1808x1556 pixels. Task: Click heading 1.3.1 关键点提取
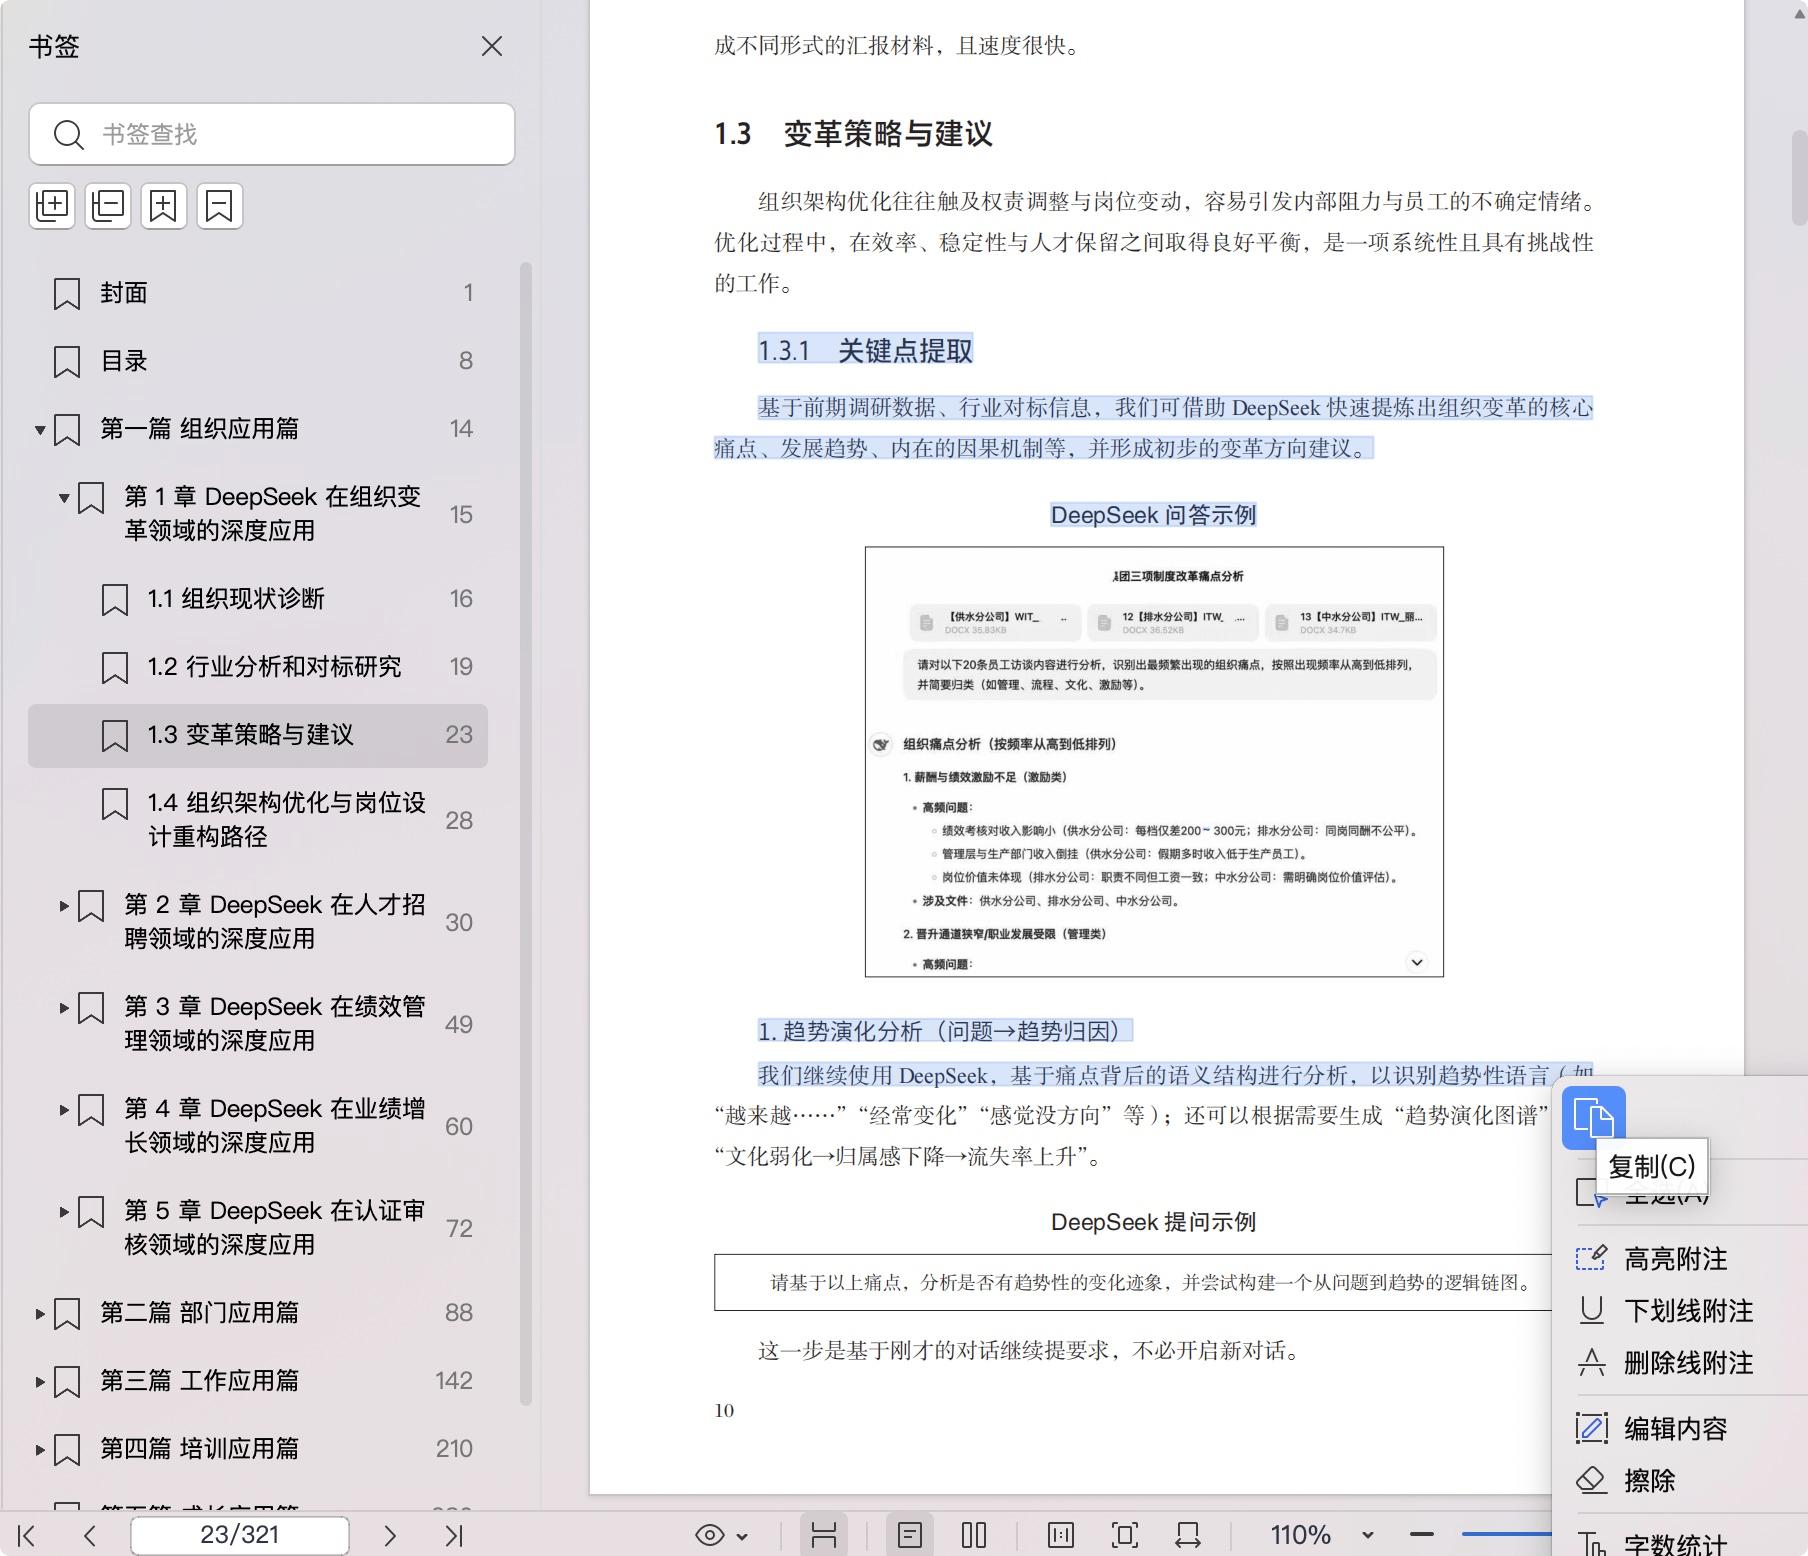tap(865, 351)
